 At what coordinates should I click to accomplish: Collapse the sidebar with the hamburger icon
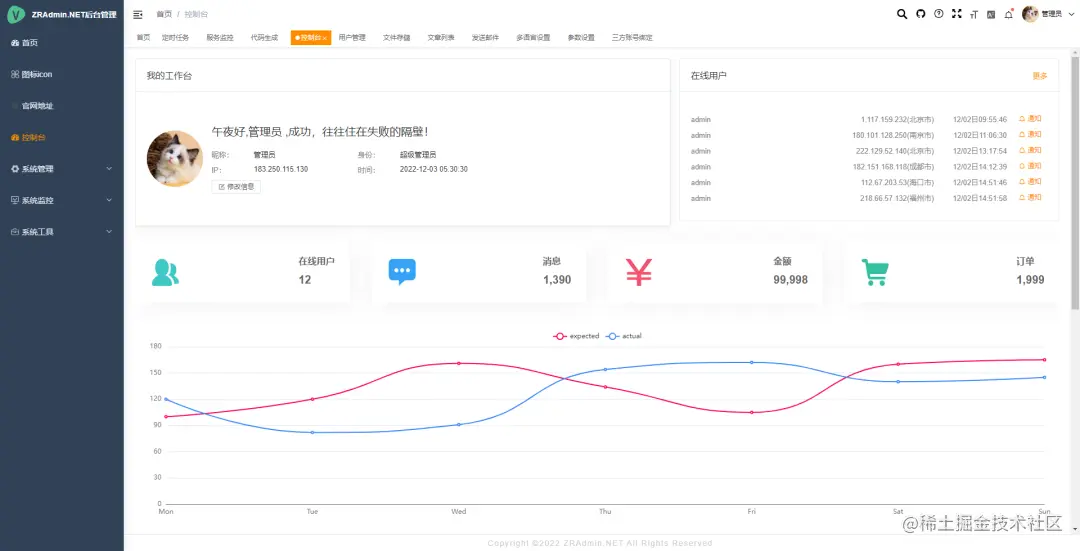tap(138, 14)
